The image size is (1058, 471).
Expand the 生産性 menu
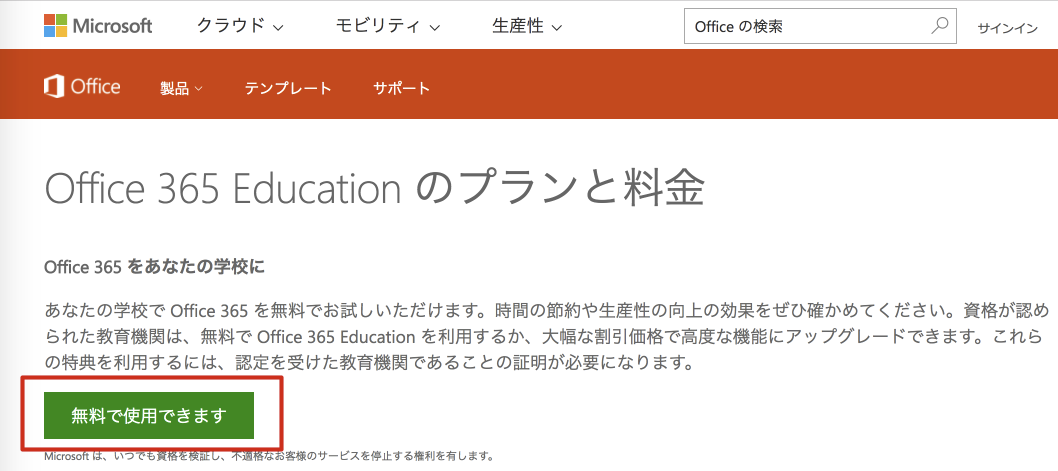527,26
